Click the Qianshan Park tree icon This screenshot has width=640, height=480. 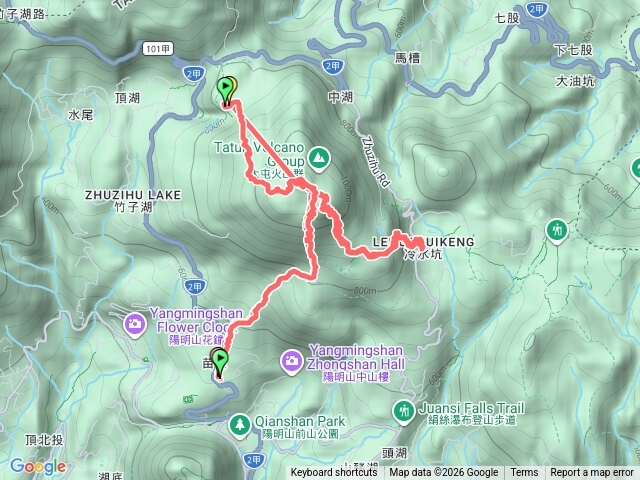(240, 425)
